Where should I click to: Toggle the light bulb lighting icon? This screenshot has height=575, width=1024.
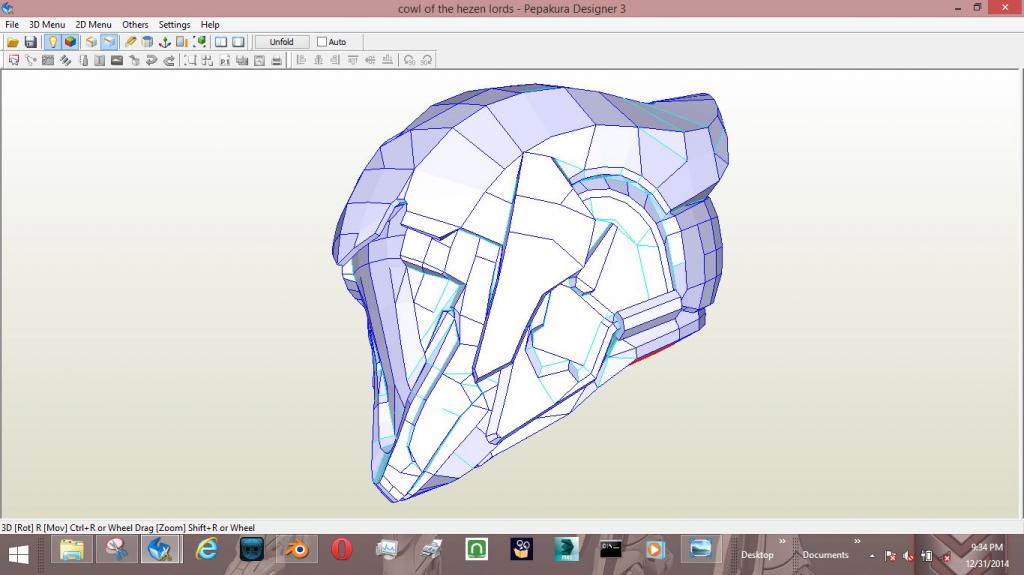coord(53,42)
